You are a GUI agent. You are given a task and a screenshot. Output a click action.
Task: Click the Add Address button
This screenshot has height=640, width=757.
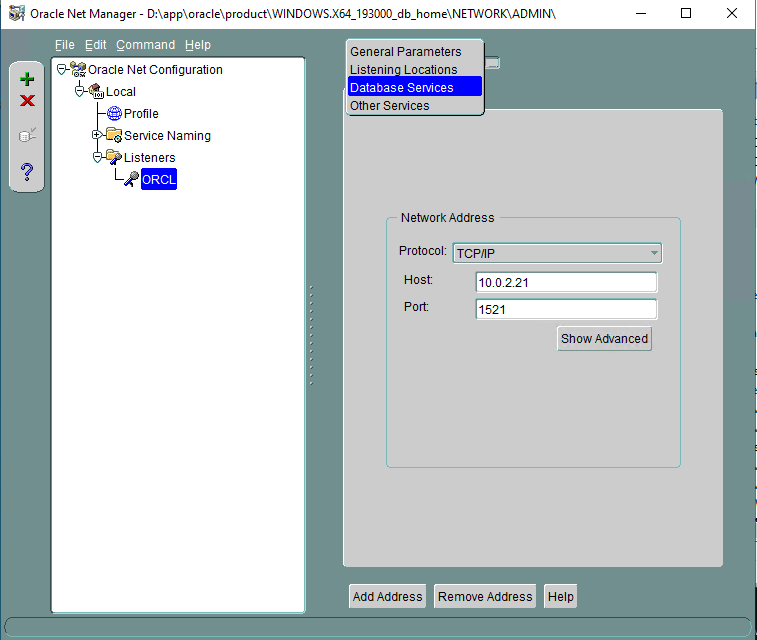387,597
